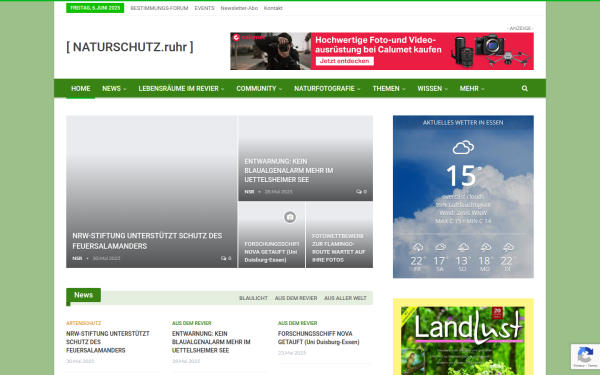Open Newsletter-Abo in the top bar

239,8
